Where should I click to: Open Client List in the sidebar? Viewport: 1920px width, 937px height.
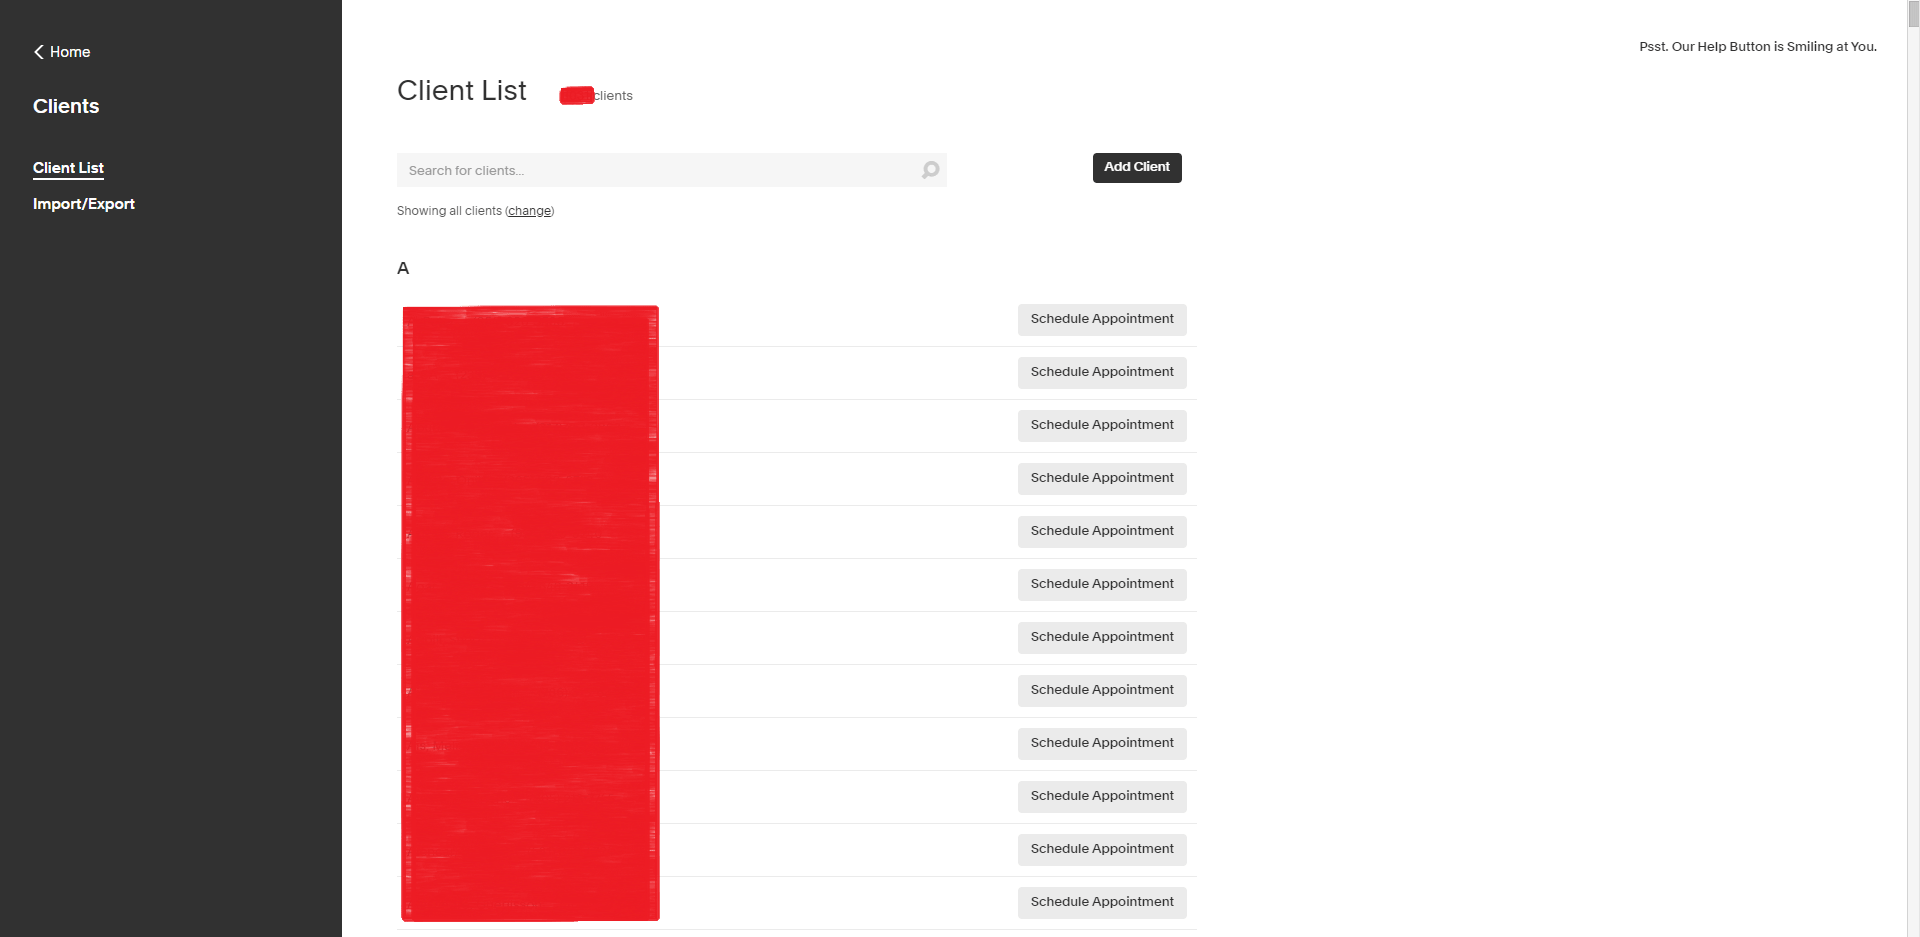tap(68, 168)
